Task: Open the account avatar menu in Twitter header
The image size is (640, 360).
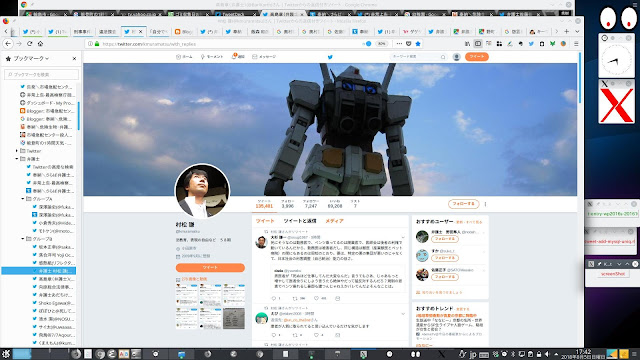Action: pos(456,57)
